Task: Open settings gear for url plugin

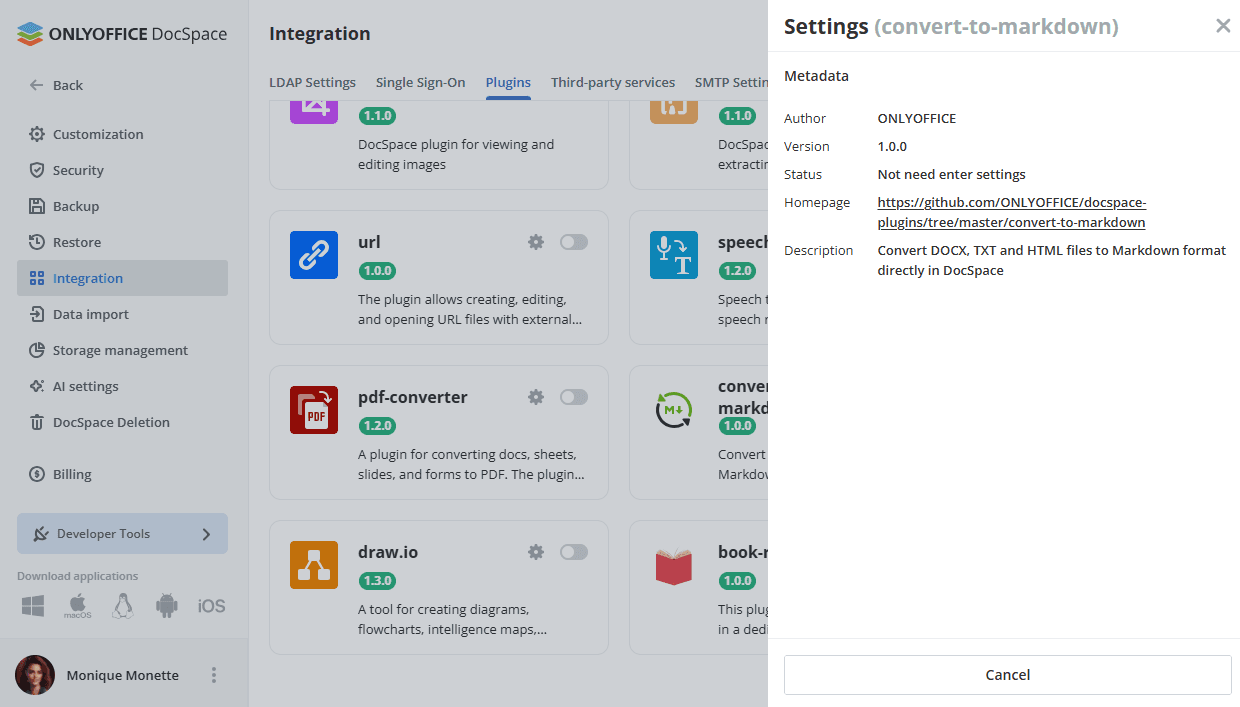Action: click(x=536, y=242)
